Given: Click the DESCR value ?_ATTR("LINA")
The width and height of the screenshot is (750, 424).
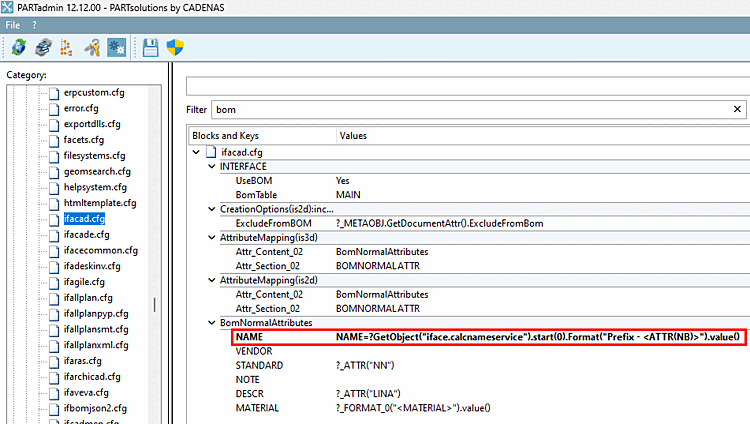Looking at the screenshot, I should click(368, 394).
